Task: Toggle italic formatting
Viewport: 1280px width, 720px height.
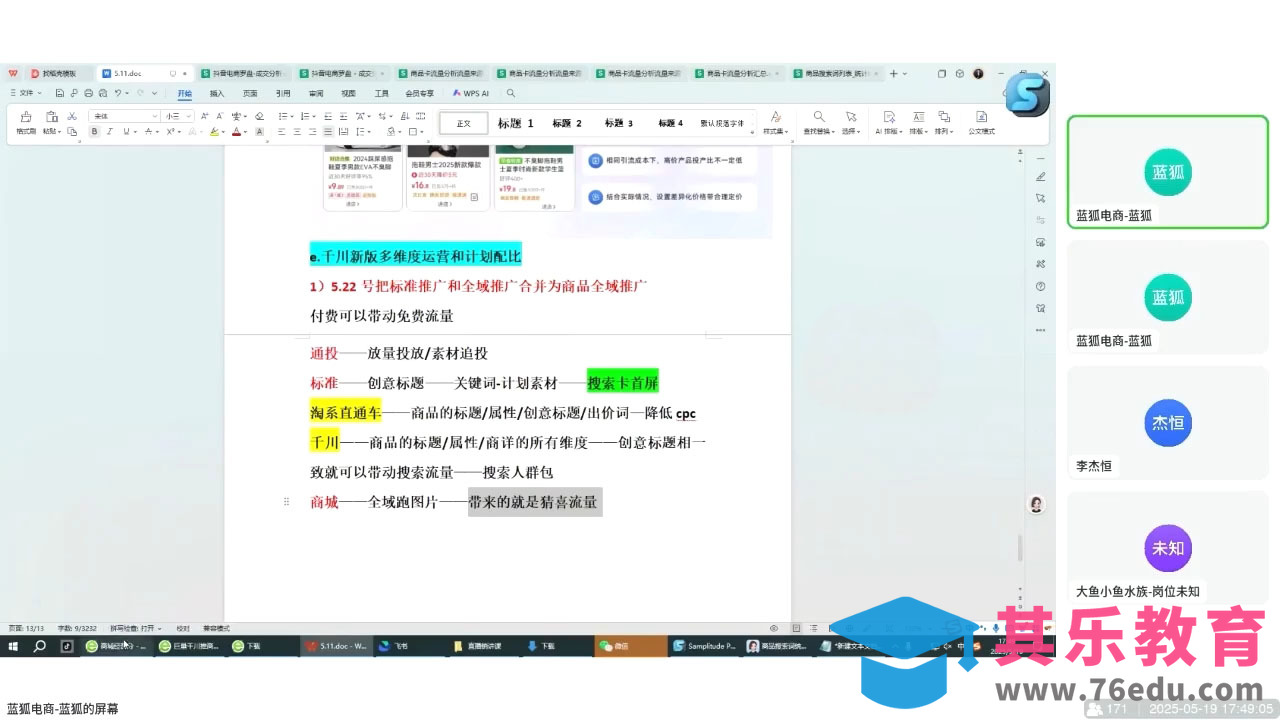Action: click(110, 131)
